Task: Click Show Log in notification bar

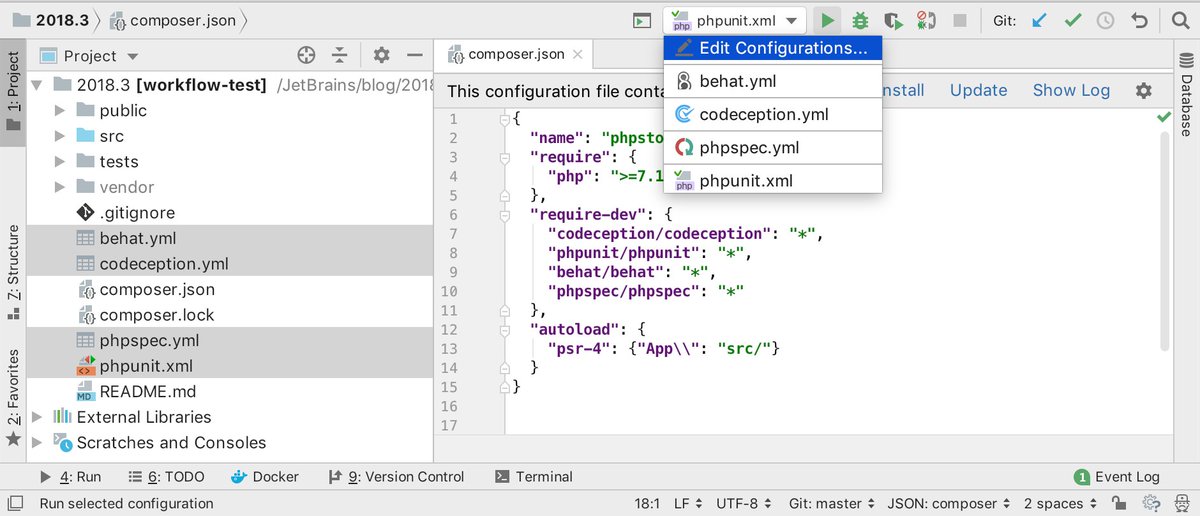Action: click(1071, 90)
